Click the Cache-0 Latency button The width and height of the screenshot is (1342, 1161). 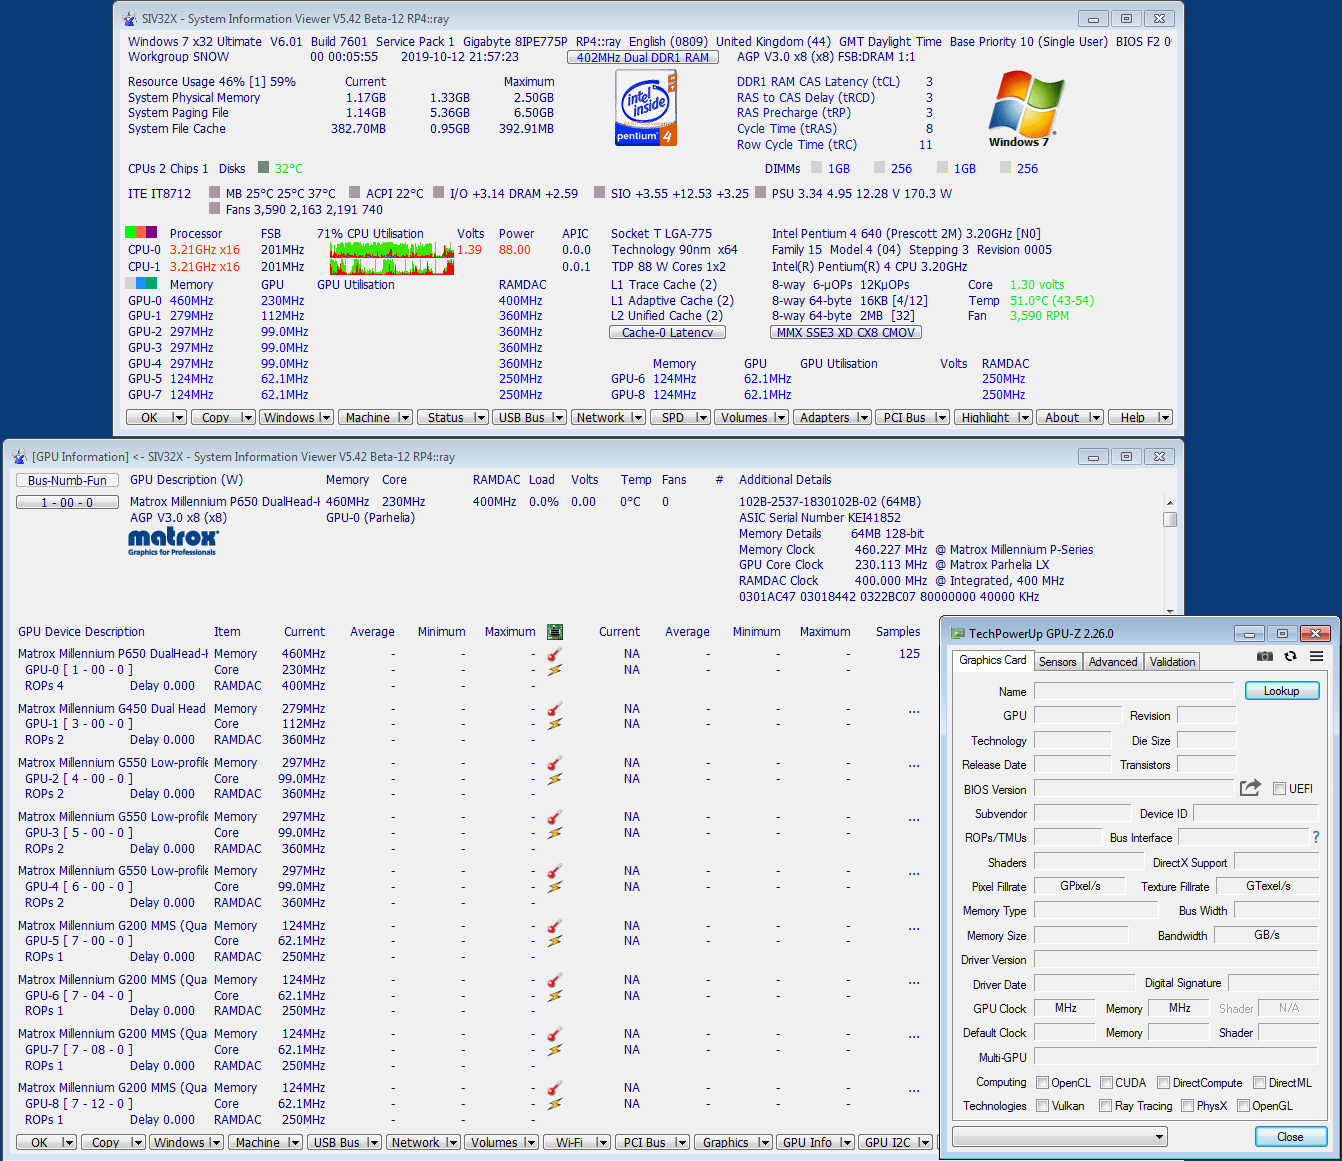[667, 332]
